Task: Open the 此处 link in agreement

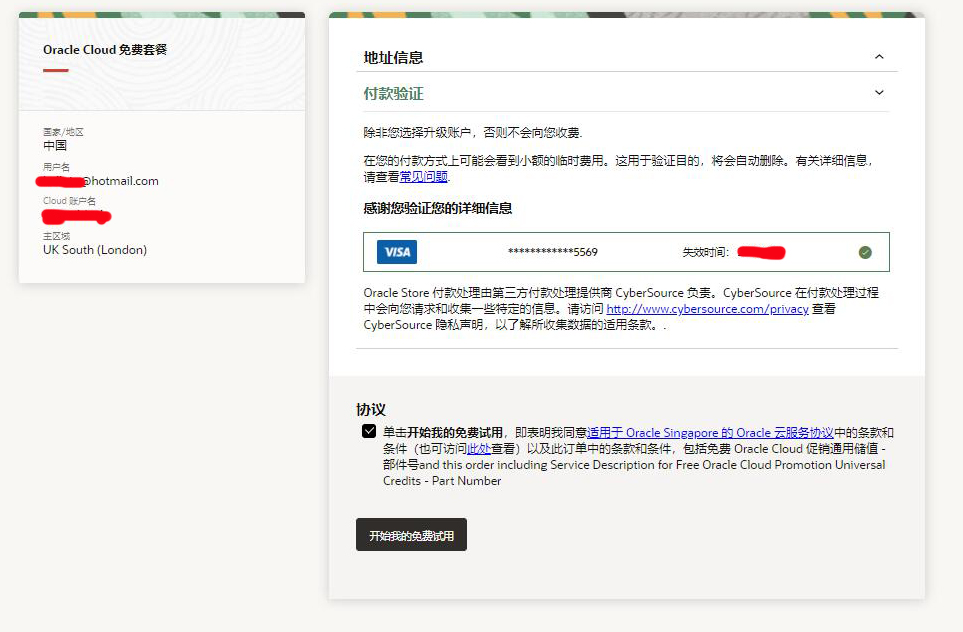Action: 479,448
